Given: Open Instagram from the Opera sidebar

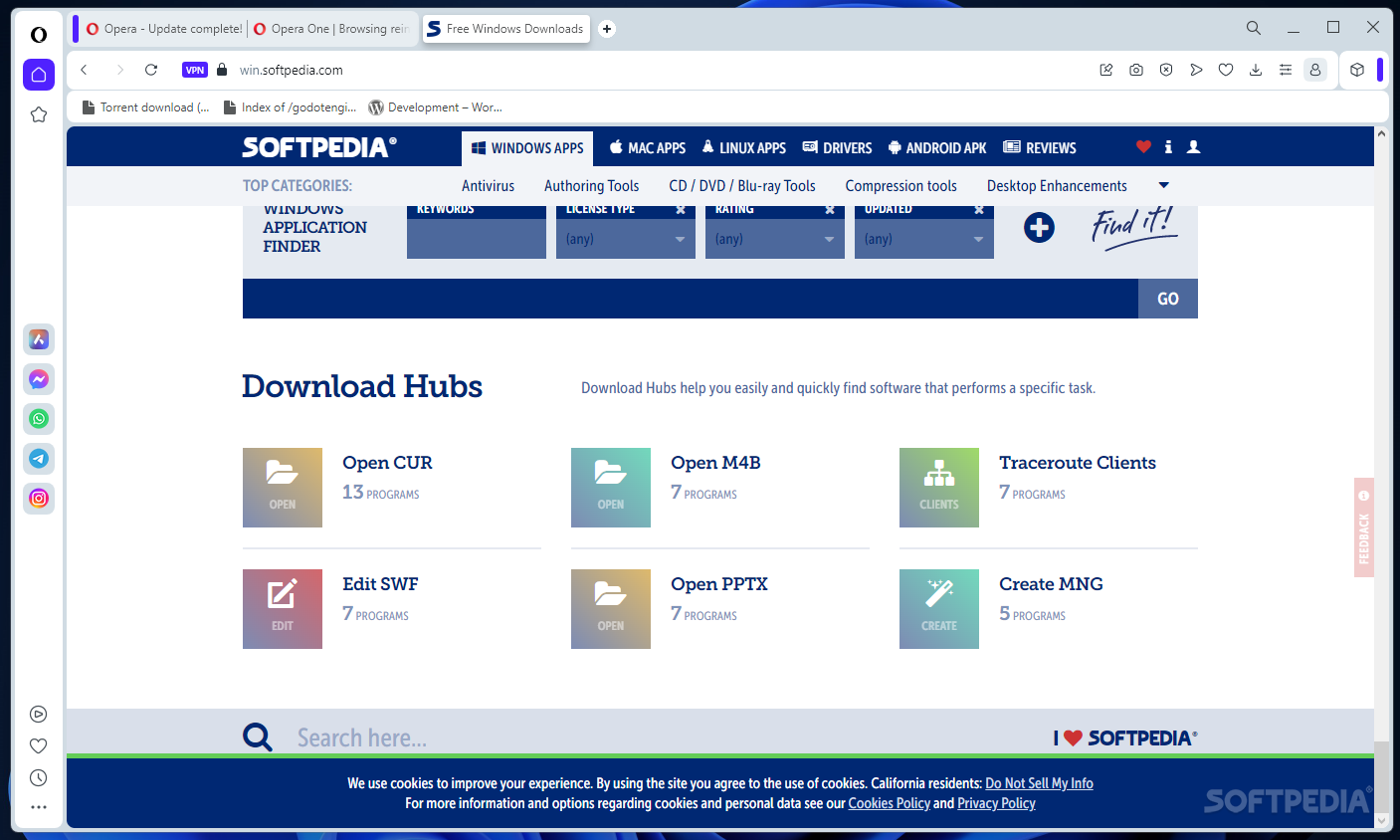Looking at the screenshot, I should point(38,499).
